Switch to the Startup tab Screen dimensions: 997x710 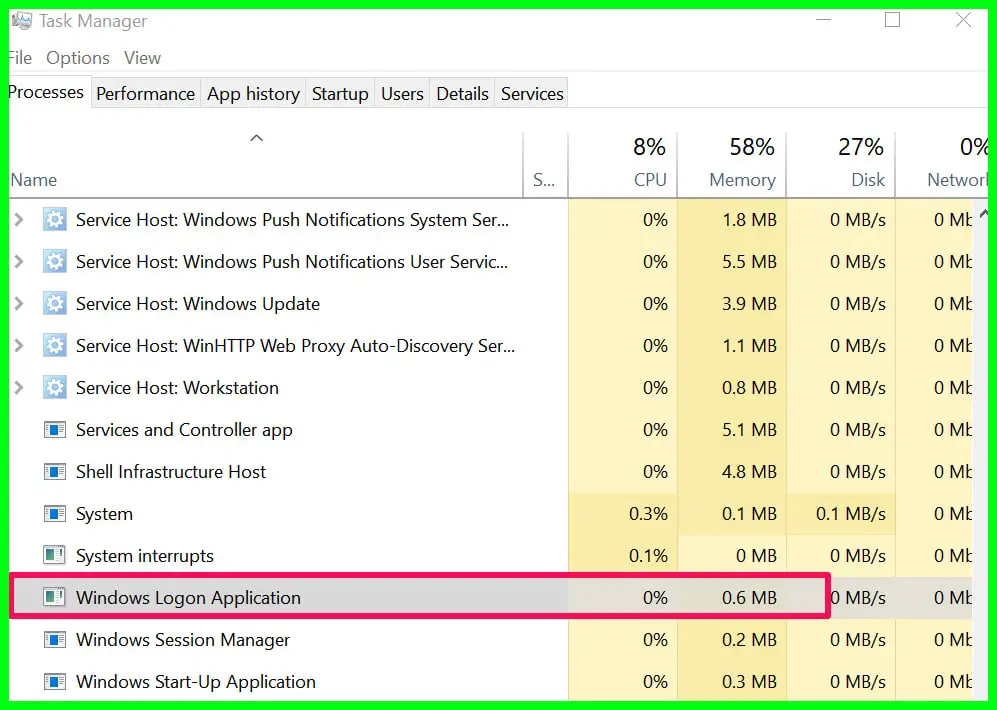coord(340,93)
